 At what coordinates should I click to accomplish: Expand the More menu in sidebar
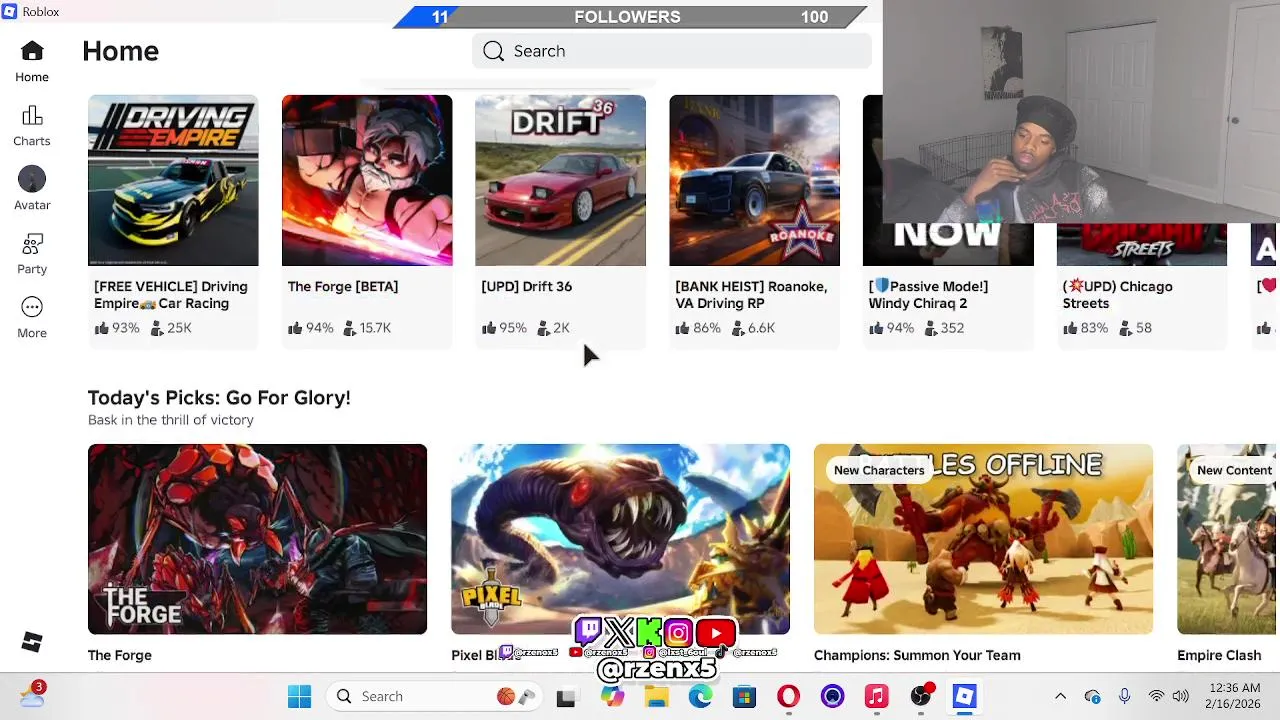(32, 318)
